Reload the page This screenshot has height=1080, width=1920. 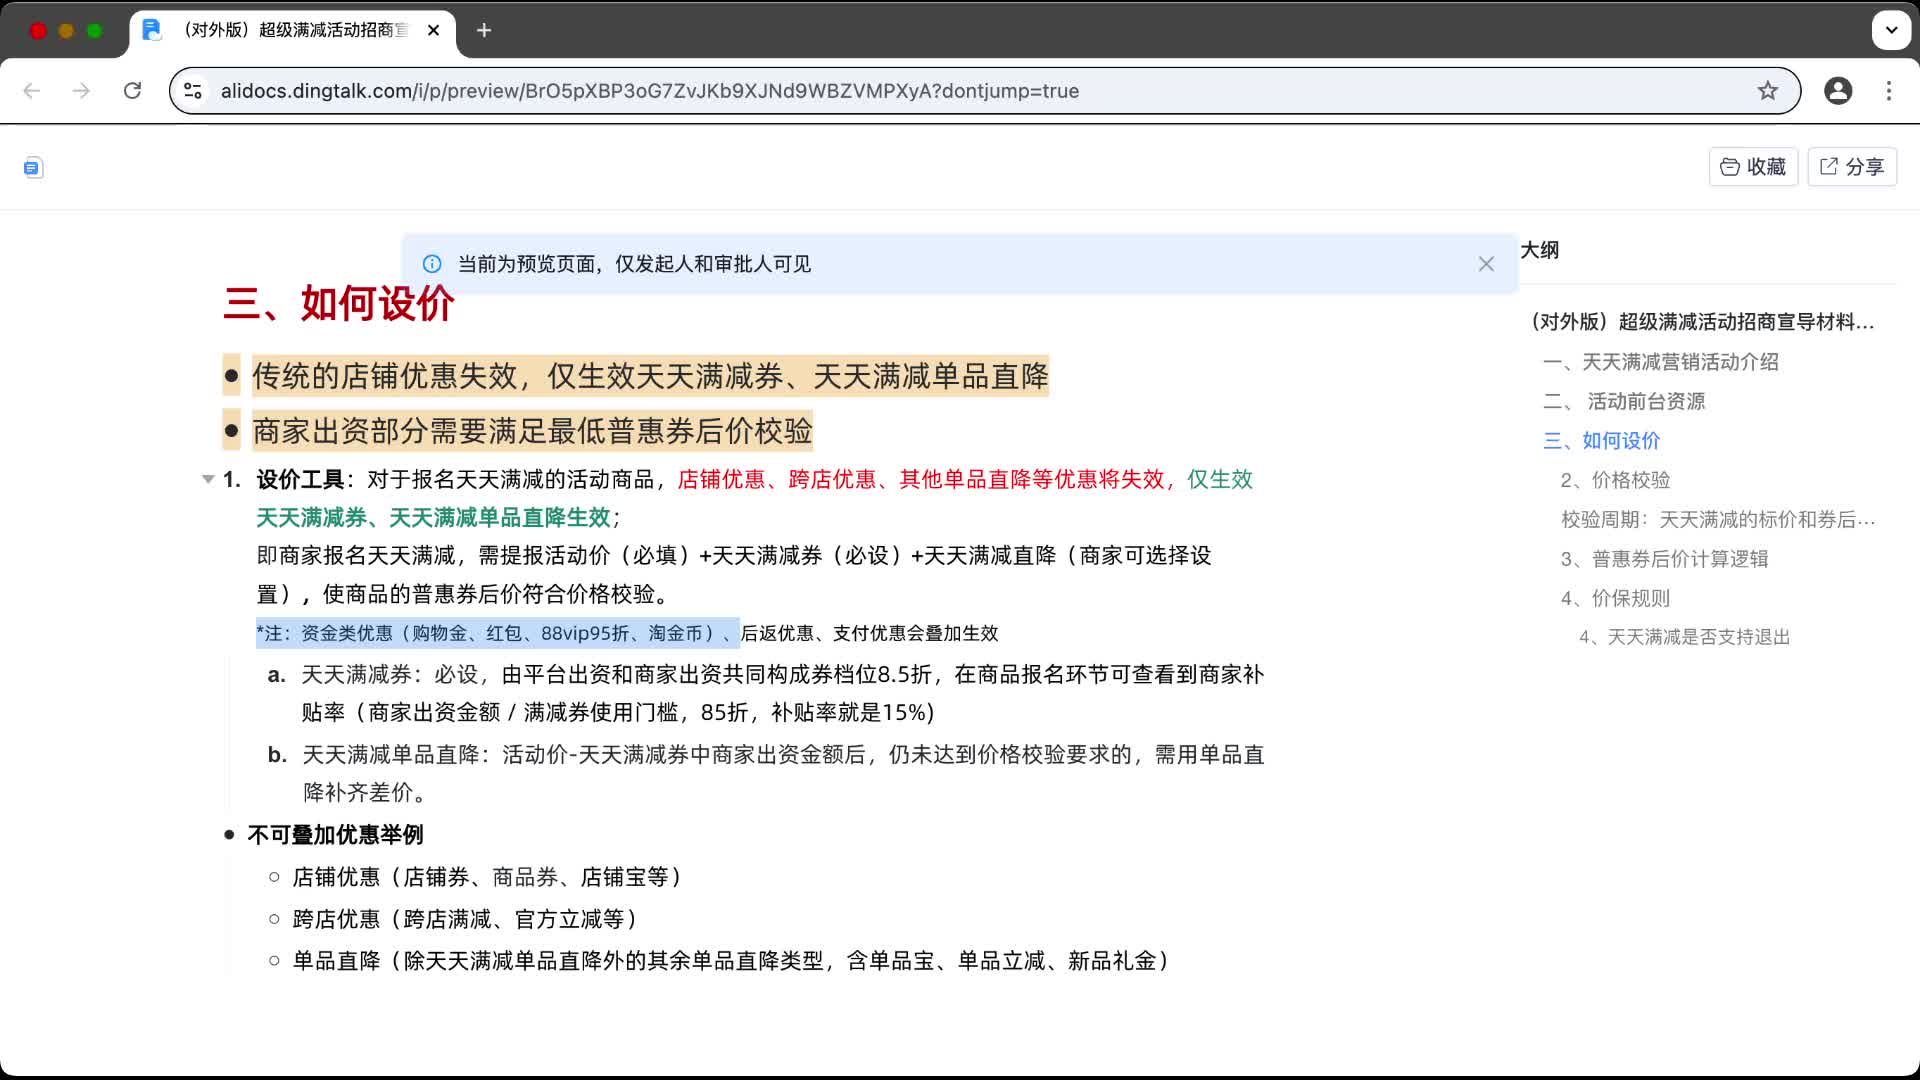pyautogui.click(x=132, y=91)
